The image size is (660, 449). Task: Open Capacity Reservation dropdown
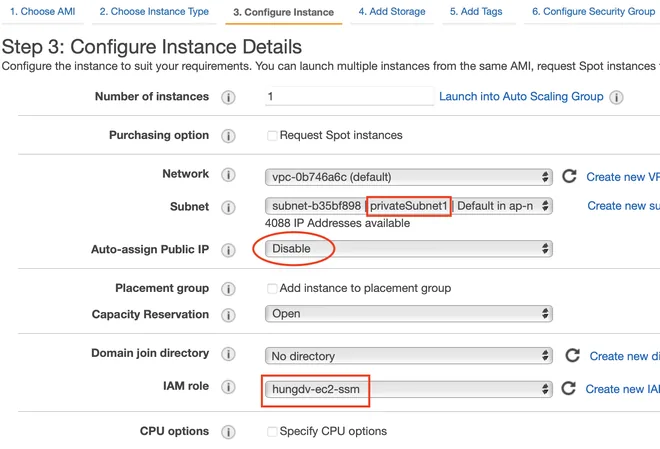tap(409, 314)
